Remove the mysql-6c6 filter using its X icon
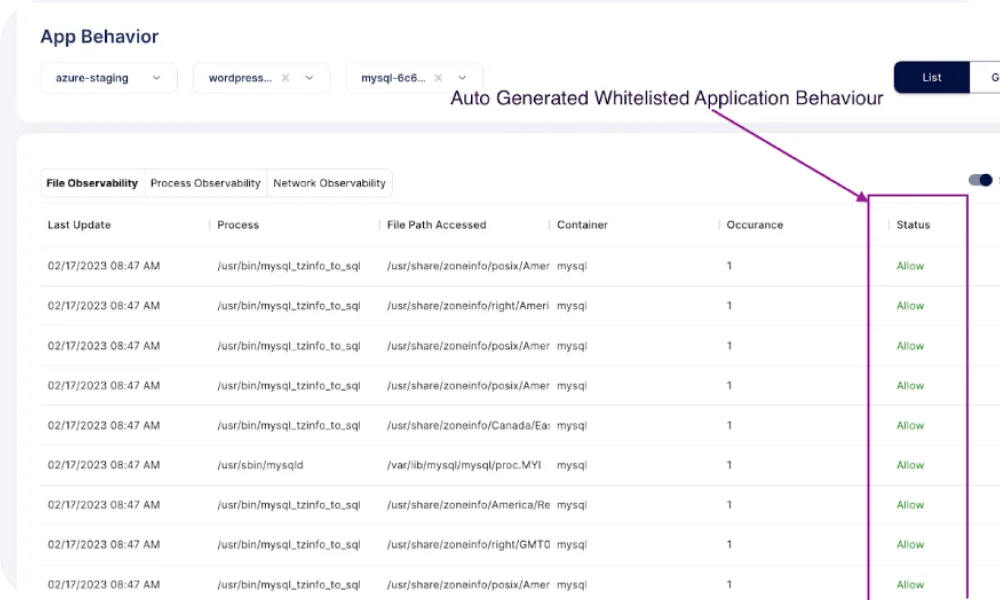Screen dimensions: 1000x600 438,78
